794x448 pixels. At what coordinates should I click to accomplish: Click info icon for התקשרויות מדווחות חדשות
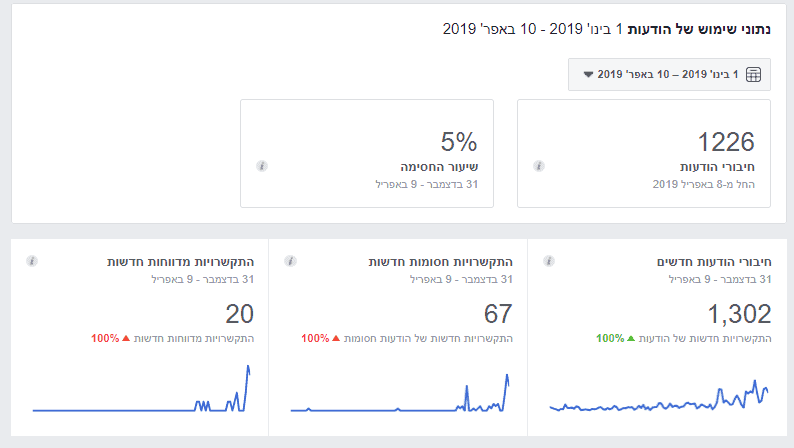(32, 261)
